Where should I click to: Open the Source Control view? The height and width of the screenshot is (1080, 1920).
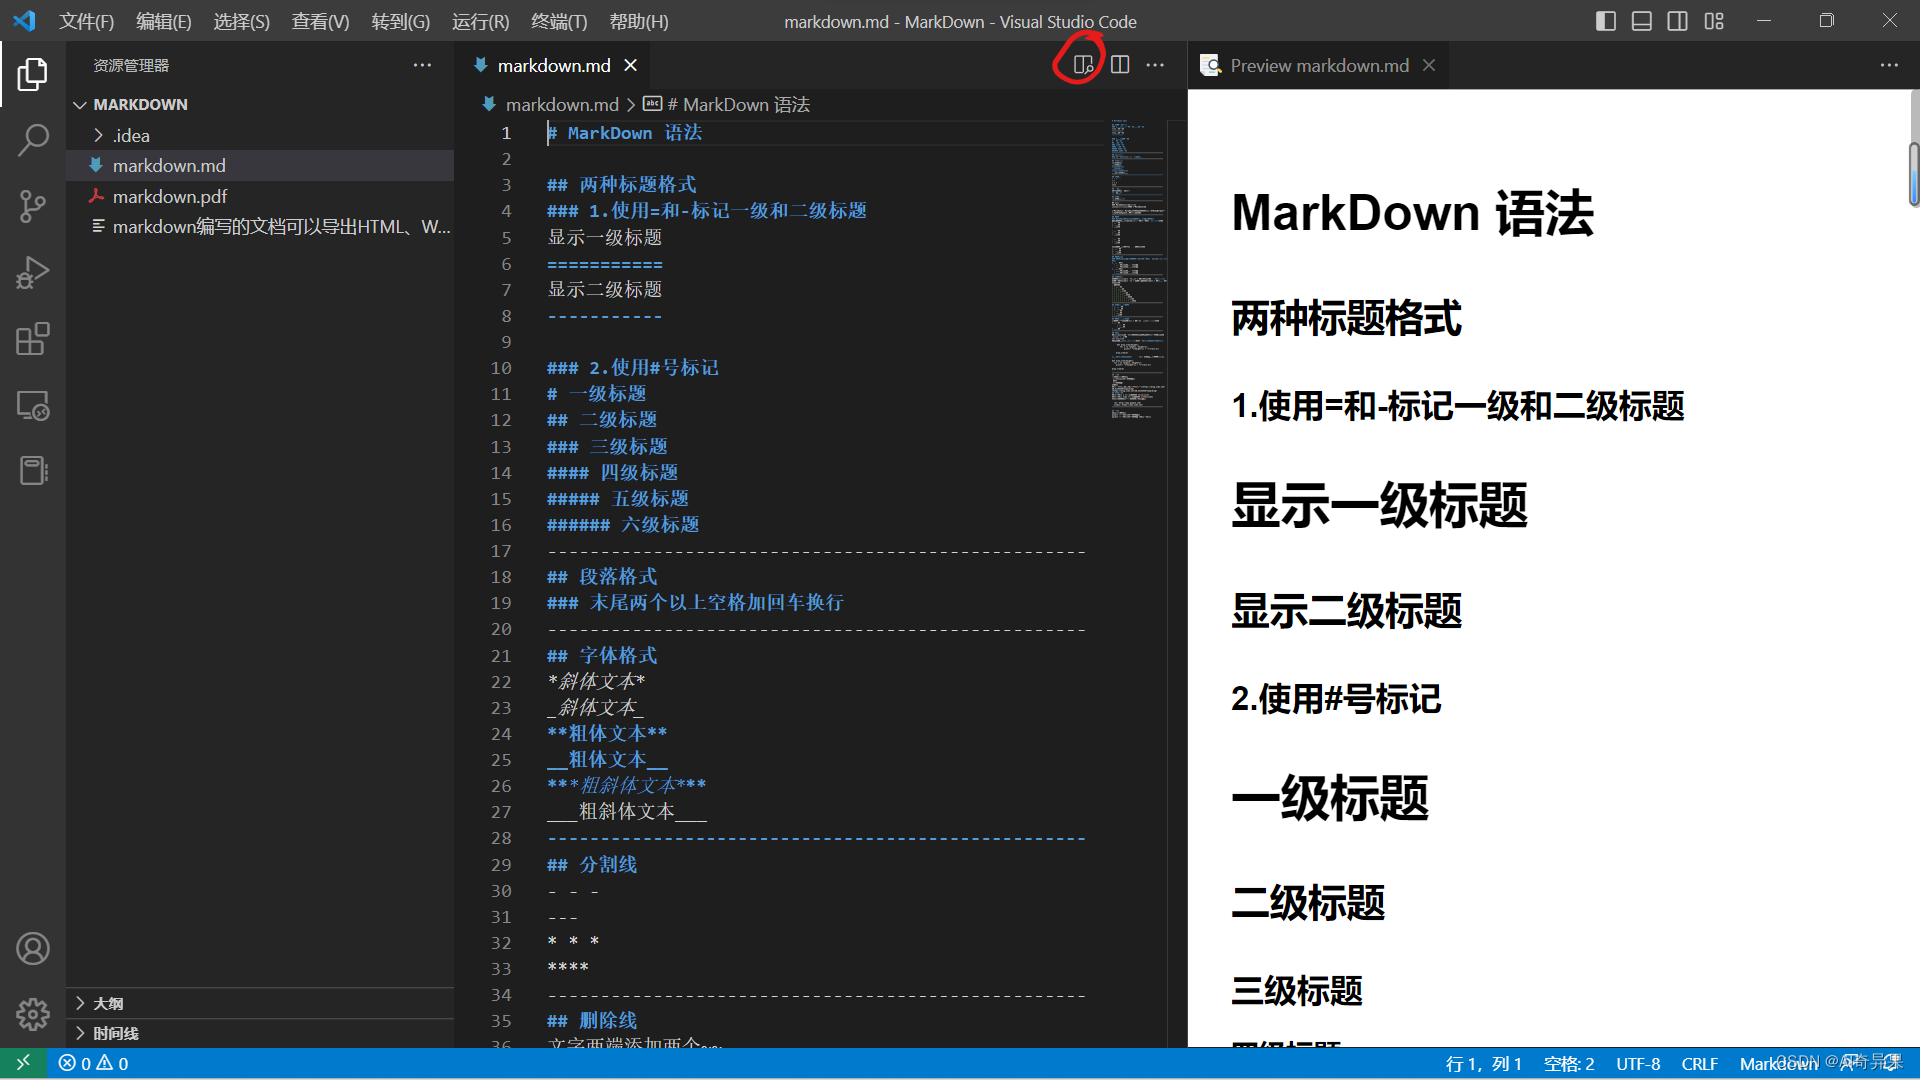[33, 206]
